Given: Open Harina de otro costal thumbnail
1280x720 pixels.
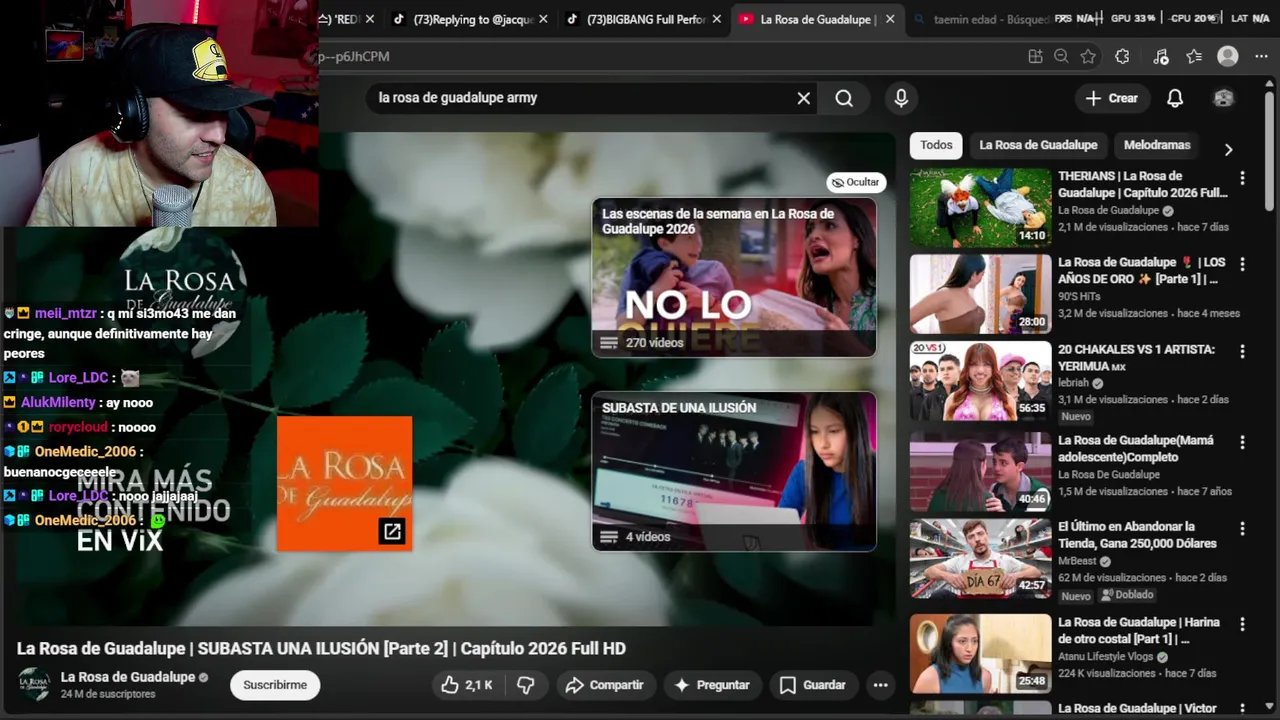Looking at the screenshot, I should pyautogui.click(x=981, y=654).
